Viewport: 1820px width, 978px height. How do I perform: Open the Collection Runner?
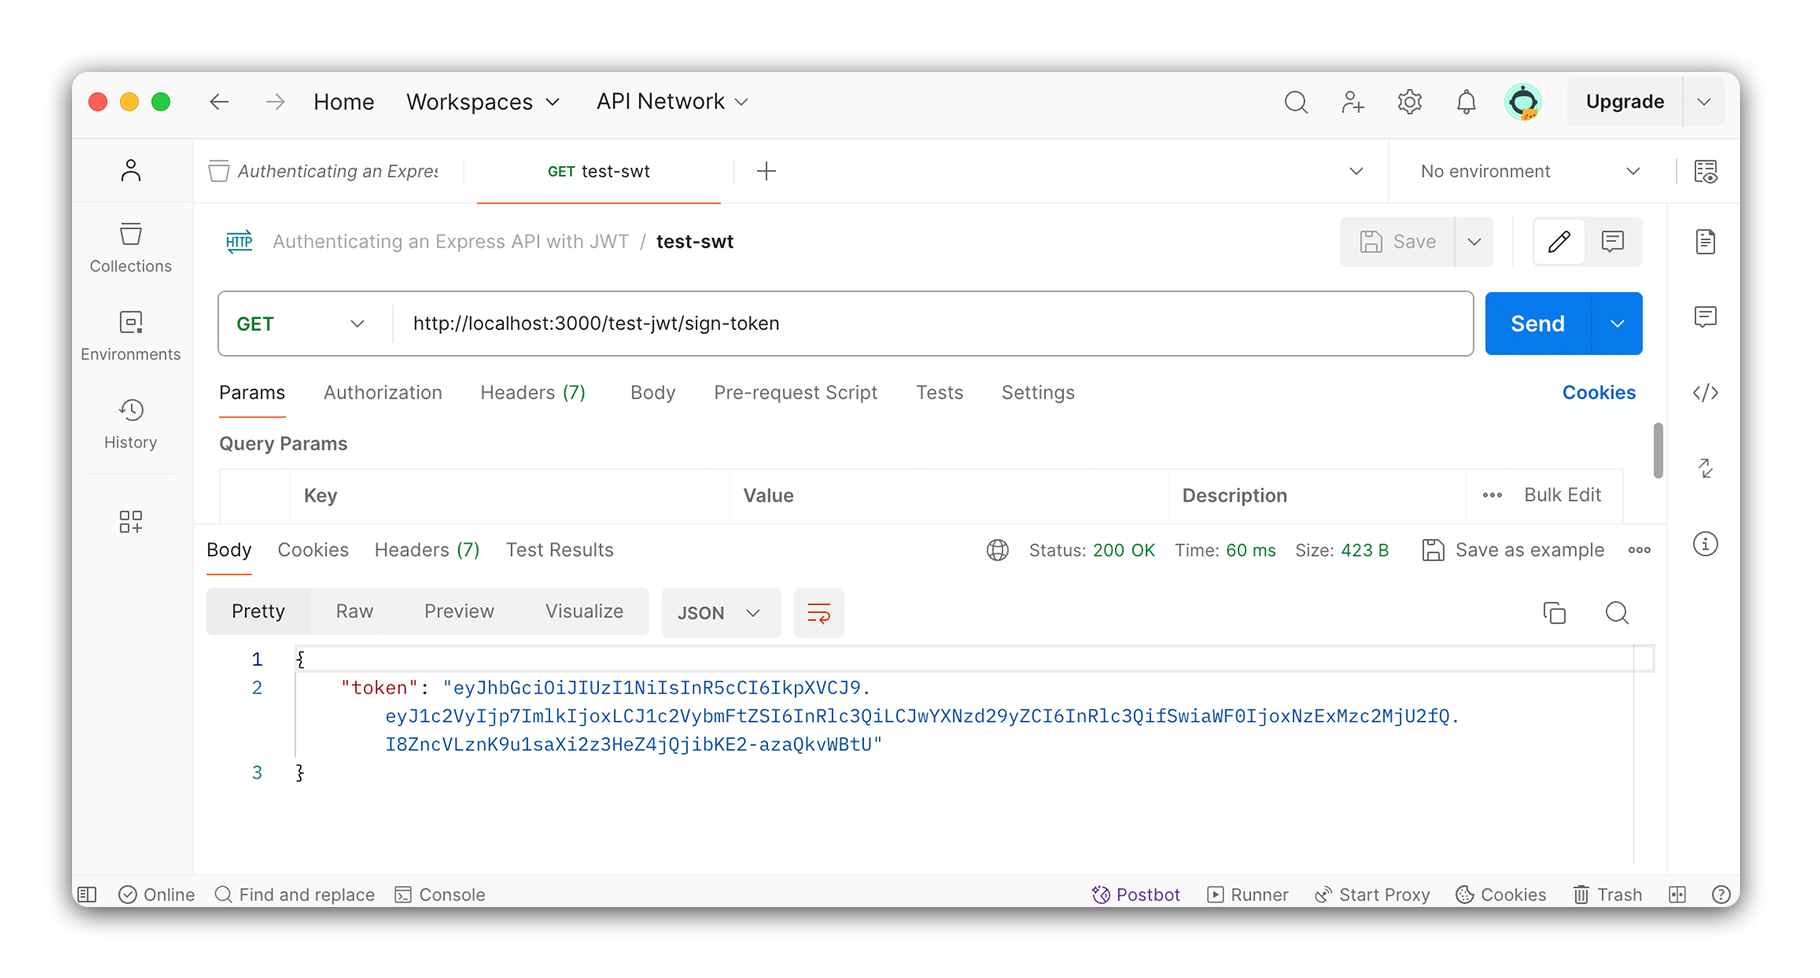pyautogui.click(x=1247, y=894)
